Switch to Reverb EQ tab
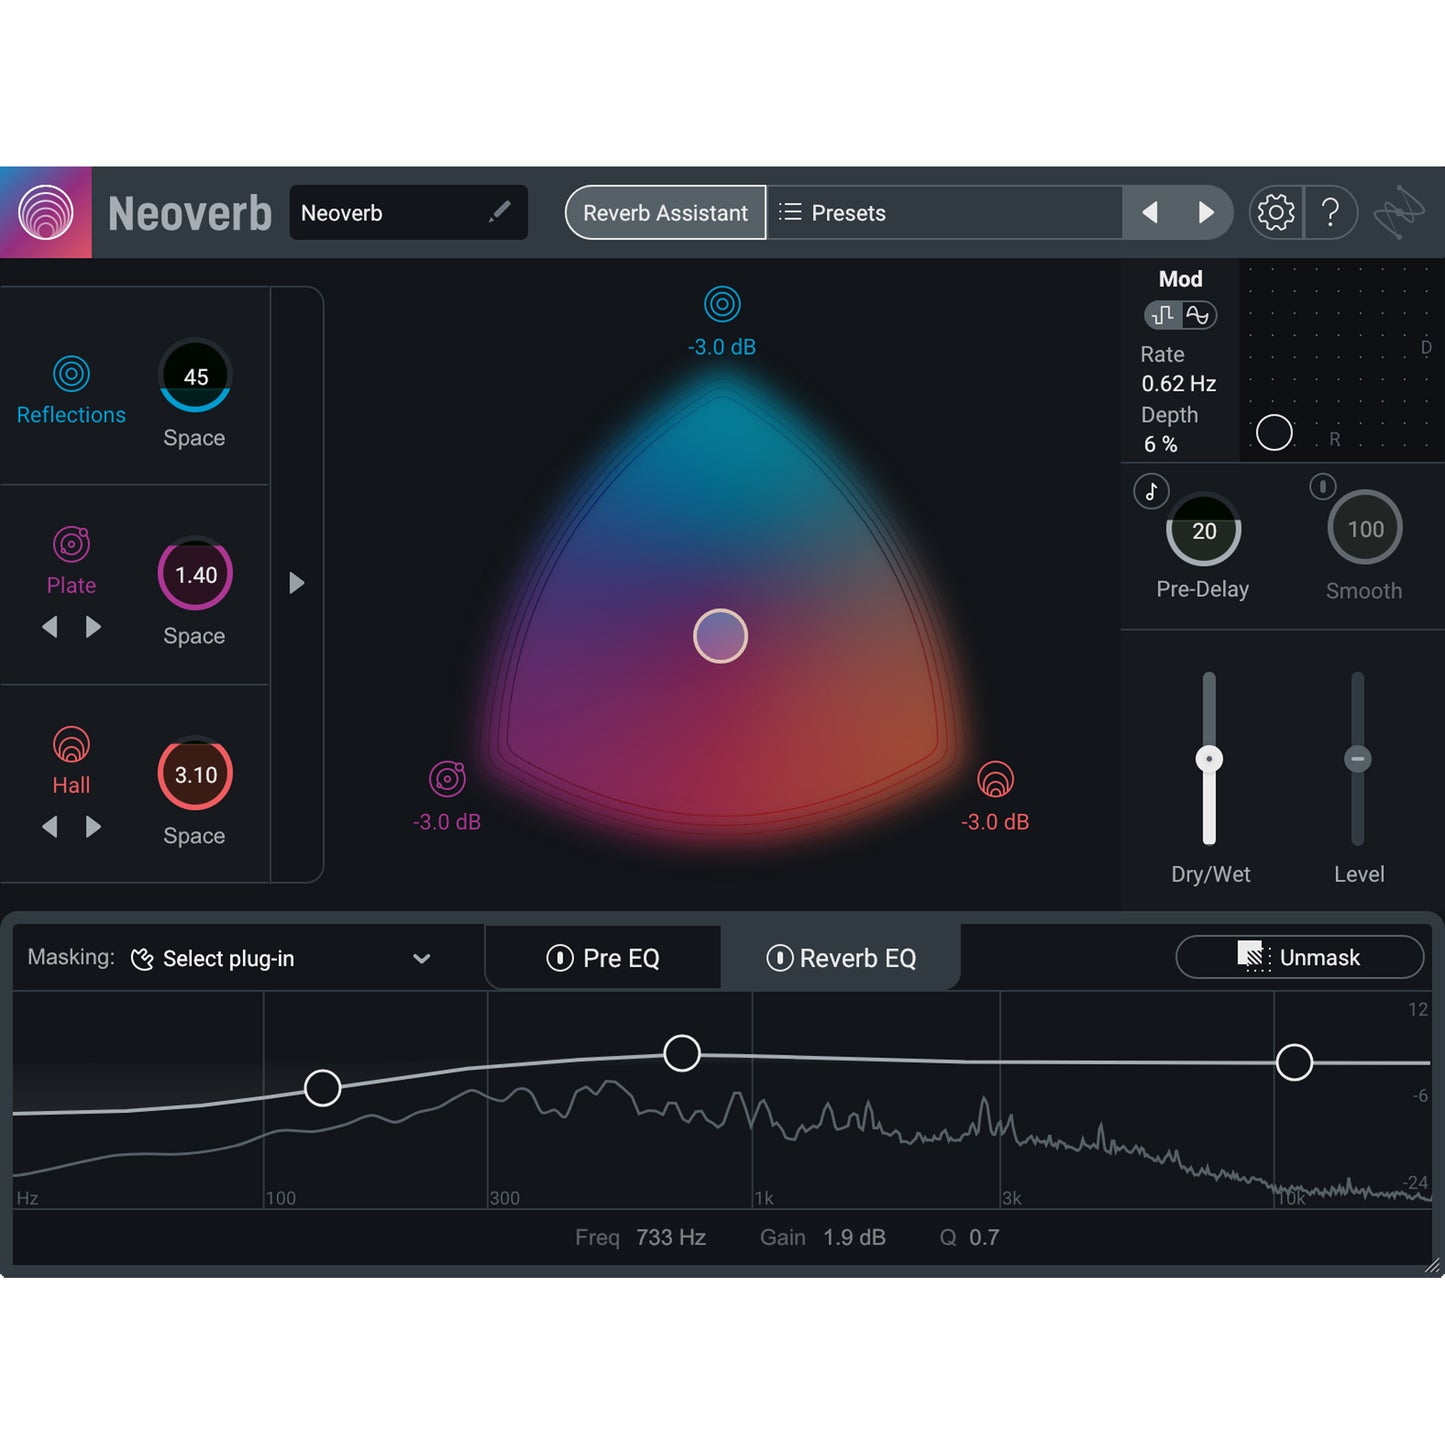 (x=841, y=958)
